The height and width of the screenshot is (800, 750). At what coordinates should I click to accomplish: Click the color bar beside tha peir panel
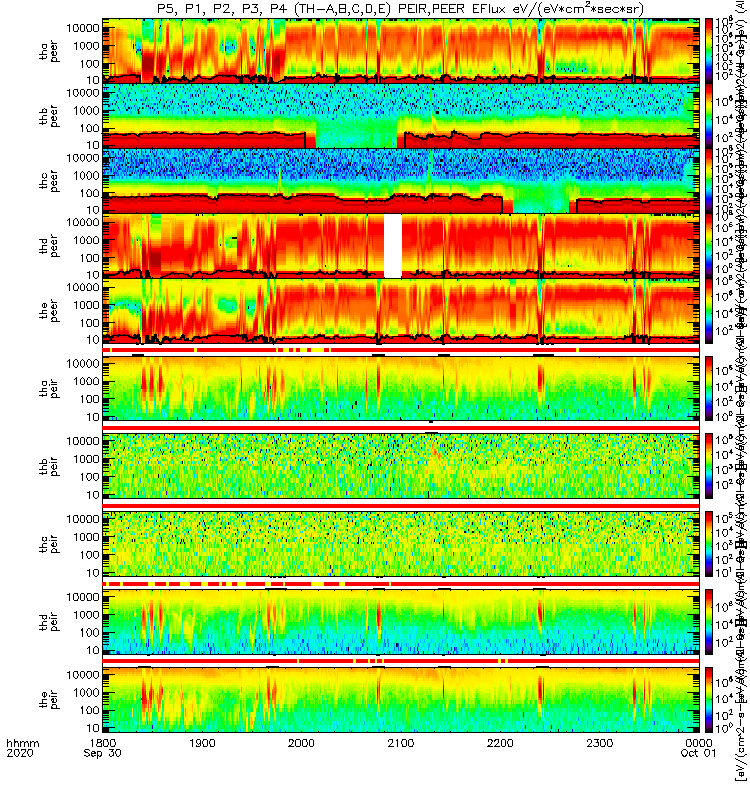coord(709,388)
